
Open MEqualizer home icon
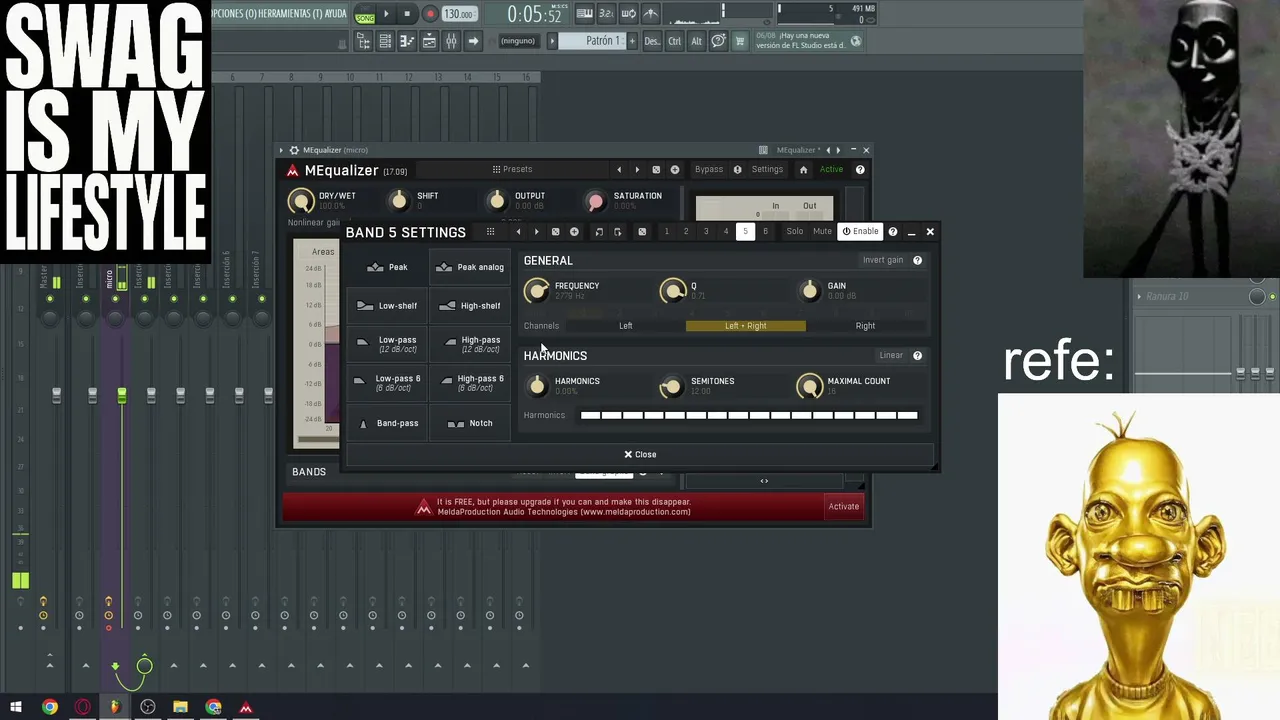point(803,170)
